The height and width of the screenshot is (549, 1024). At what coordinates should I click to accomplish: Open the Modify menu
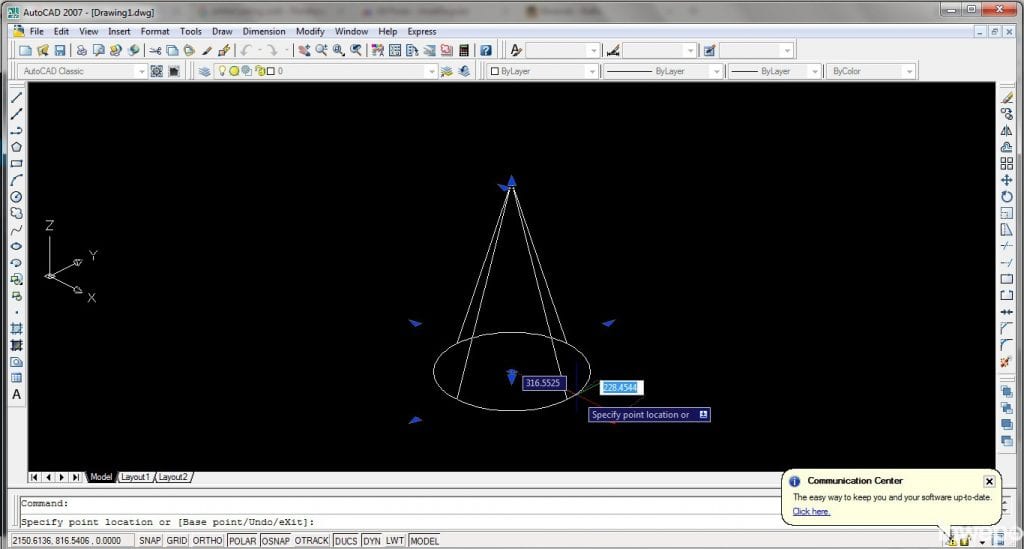pos(310,31)
